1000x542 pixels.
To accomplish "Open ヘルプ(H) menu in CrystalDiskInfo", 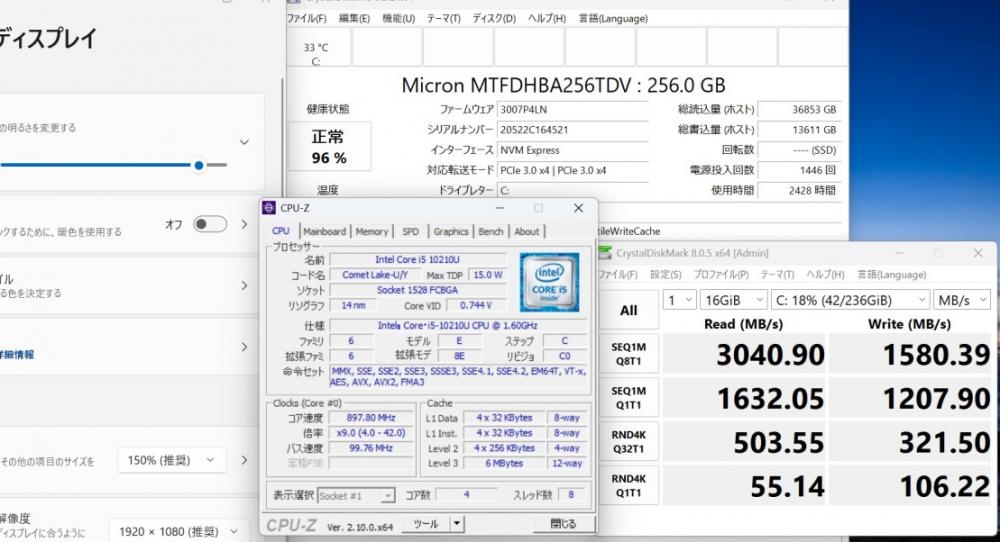I will [547, 18].
